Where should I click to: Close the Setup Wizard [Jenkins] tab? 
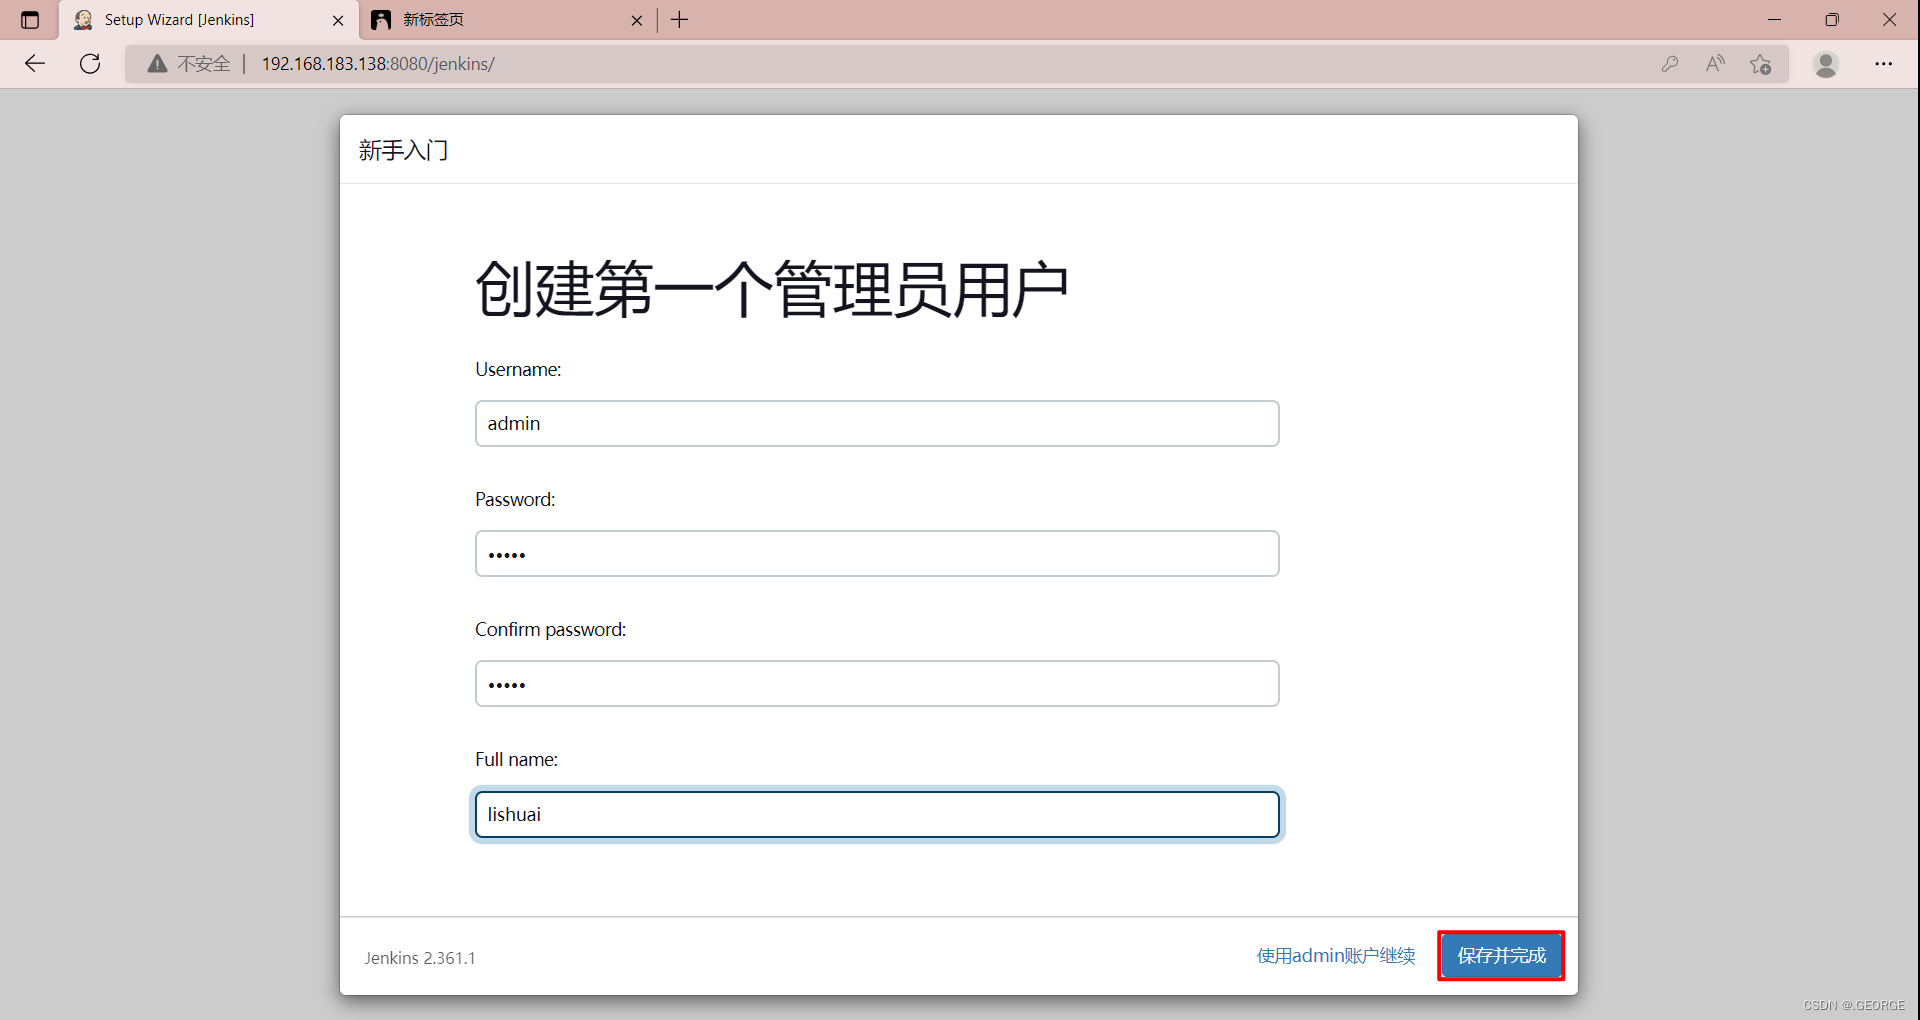coord(338,20)
